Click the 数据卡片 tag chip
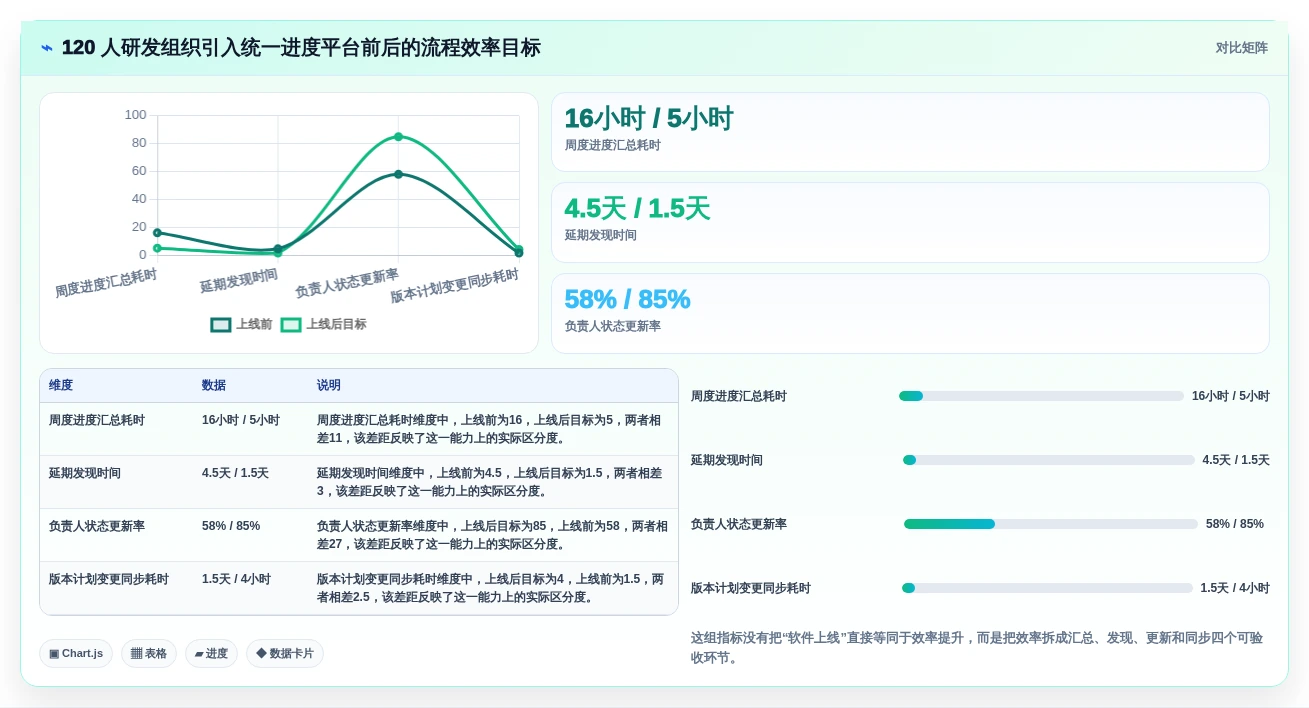The width and height of the screenshot is (1309, 708). coord(285,653)
